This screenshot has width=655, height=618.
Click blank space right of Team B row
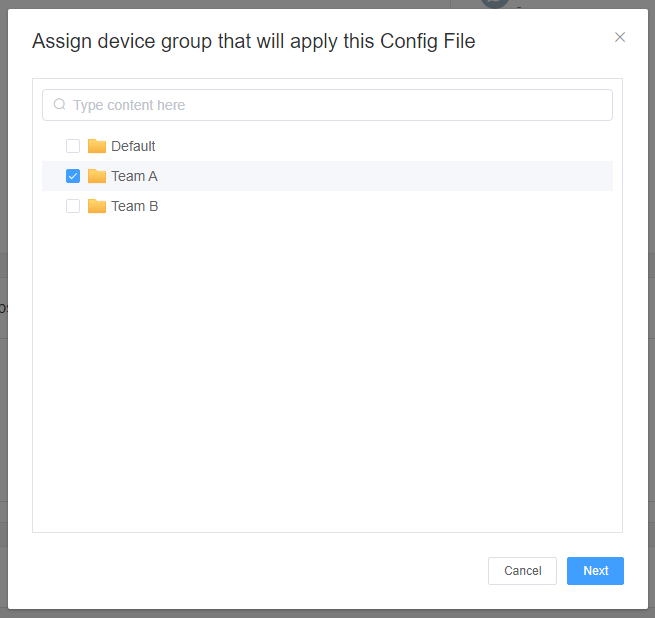tap(400, 206)
